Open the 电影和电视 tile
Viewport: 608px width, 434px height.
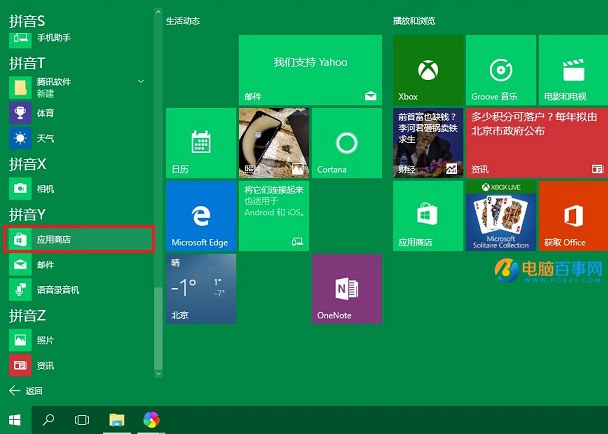tap(573, 70)
